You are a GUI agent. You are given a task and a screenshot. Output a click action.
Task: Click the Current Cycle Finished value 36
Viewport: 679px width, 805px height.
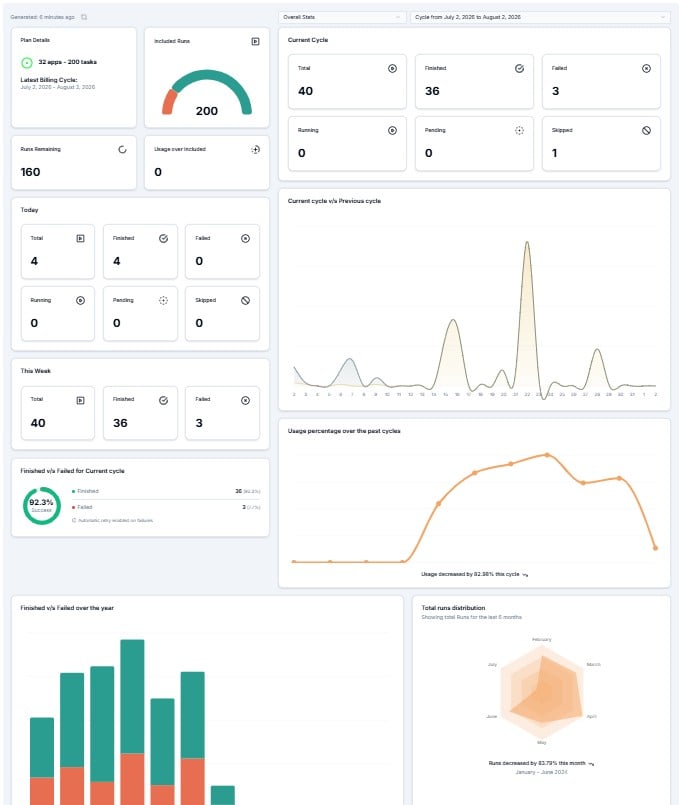point(432,91)
